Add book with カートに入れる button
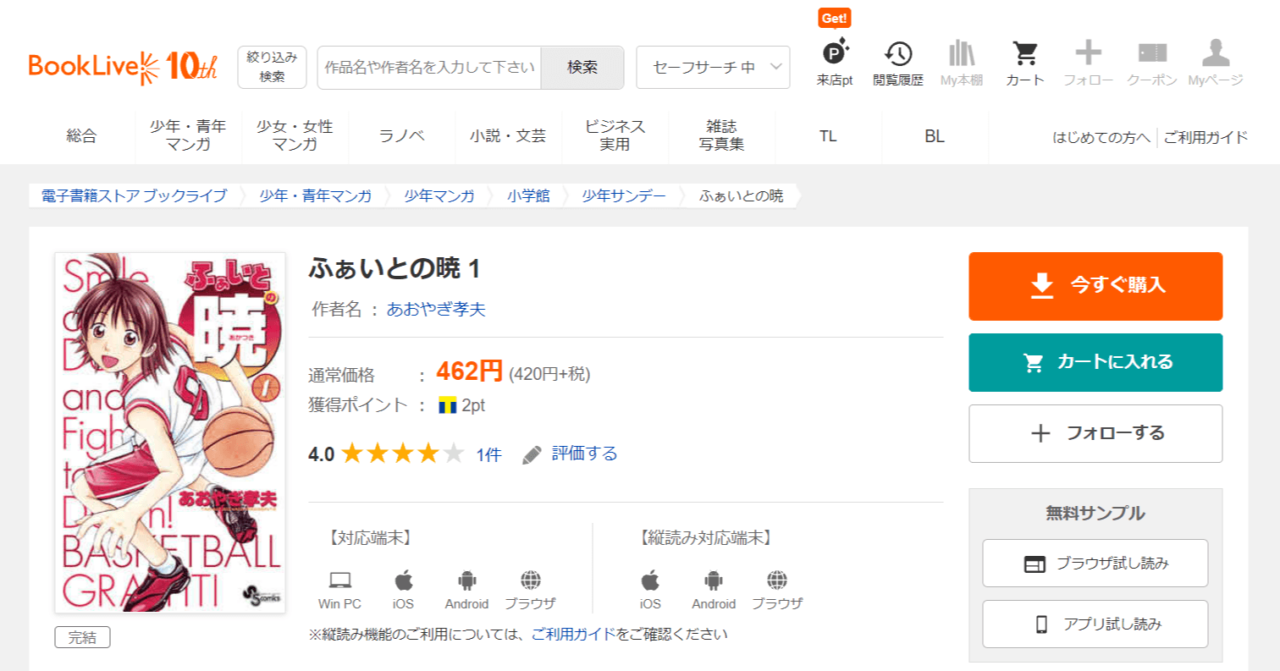Screen dimensions: 1280x671 point(1095,362)
